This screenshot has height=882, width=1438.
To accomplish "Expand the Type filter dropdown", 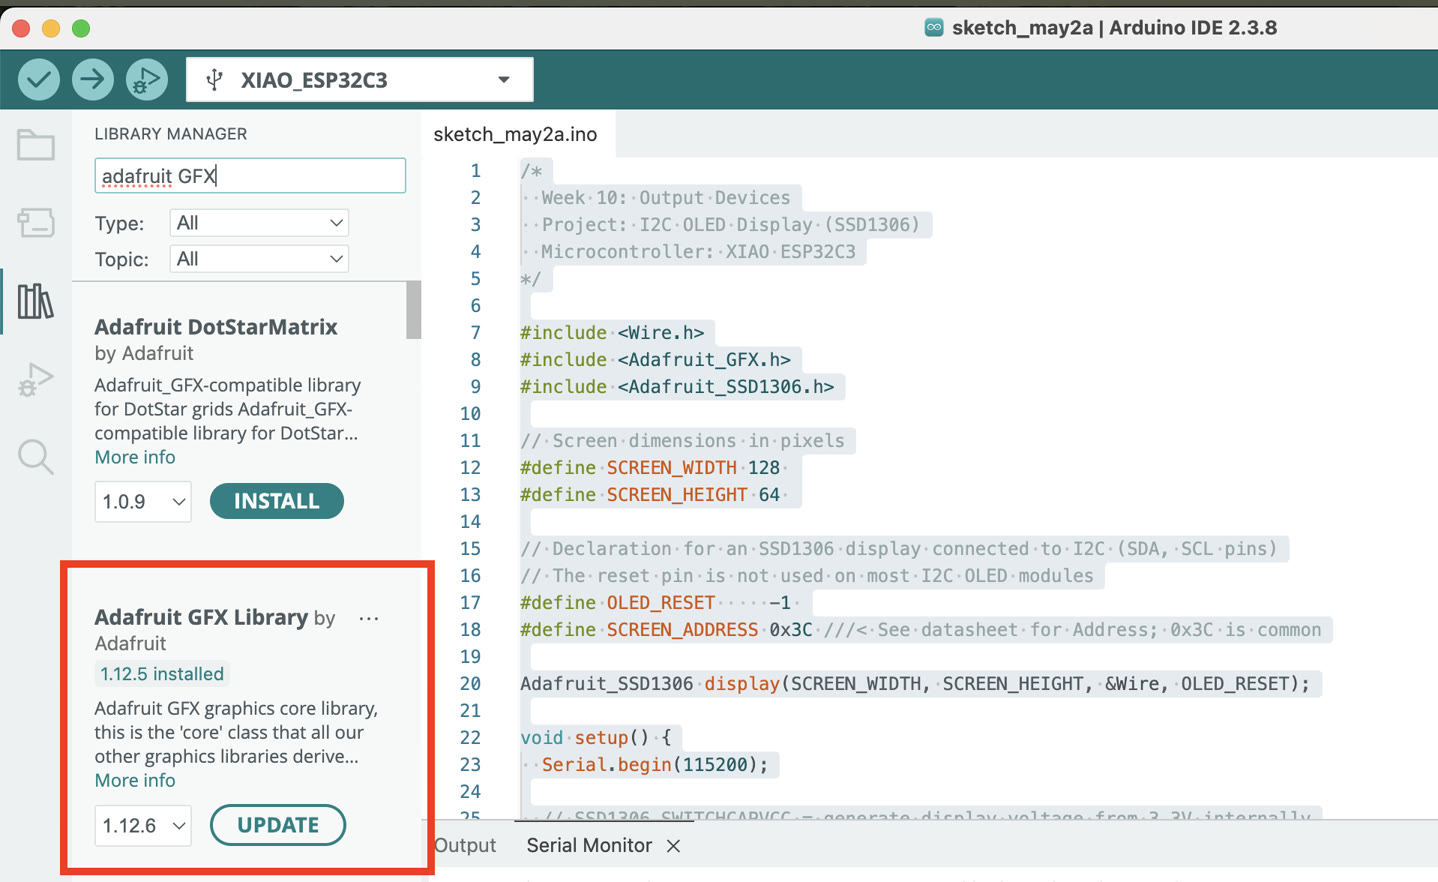I will click(259, 223).
